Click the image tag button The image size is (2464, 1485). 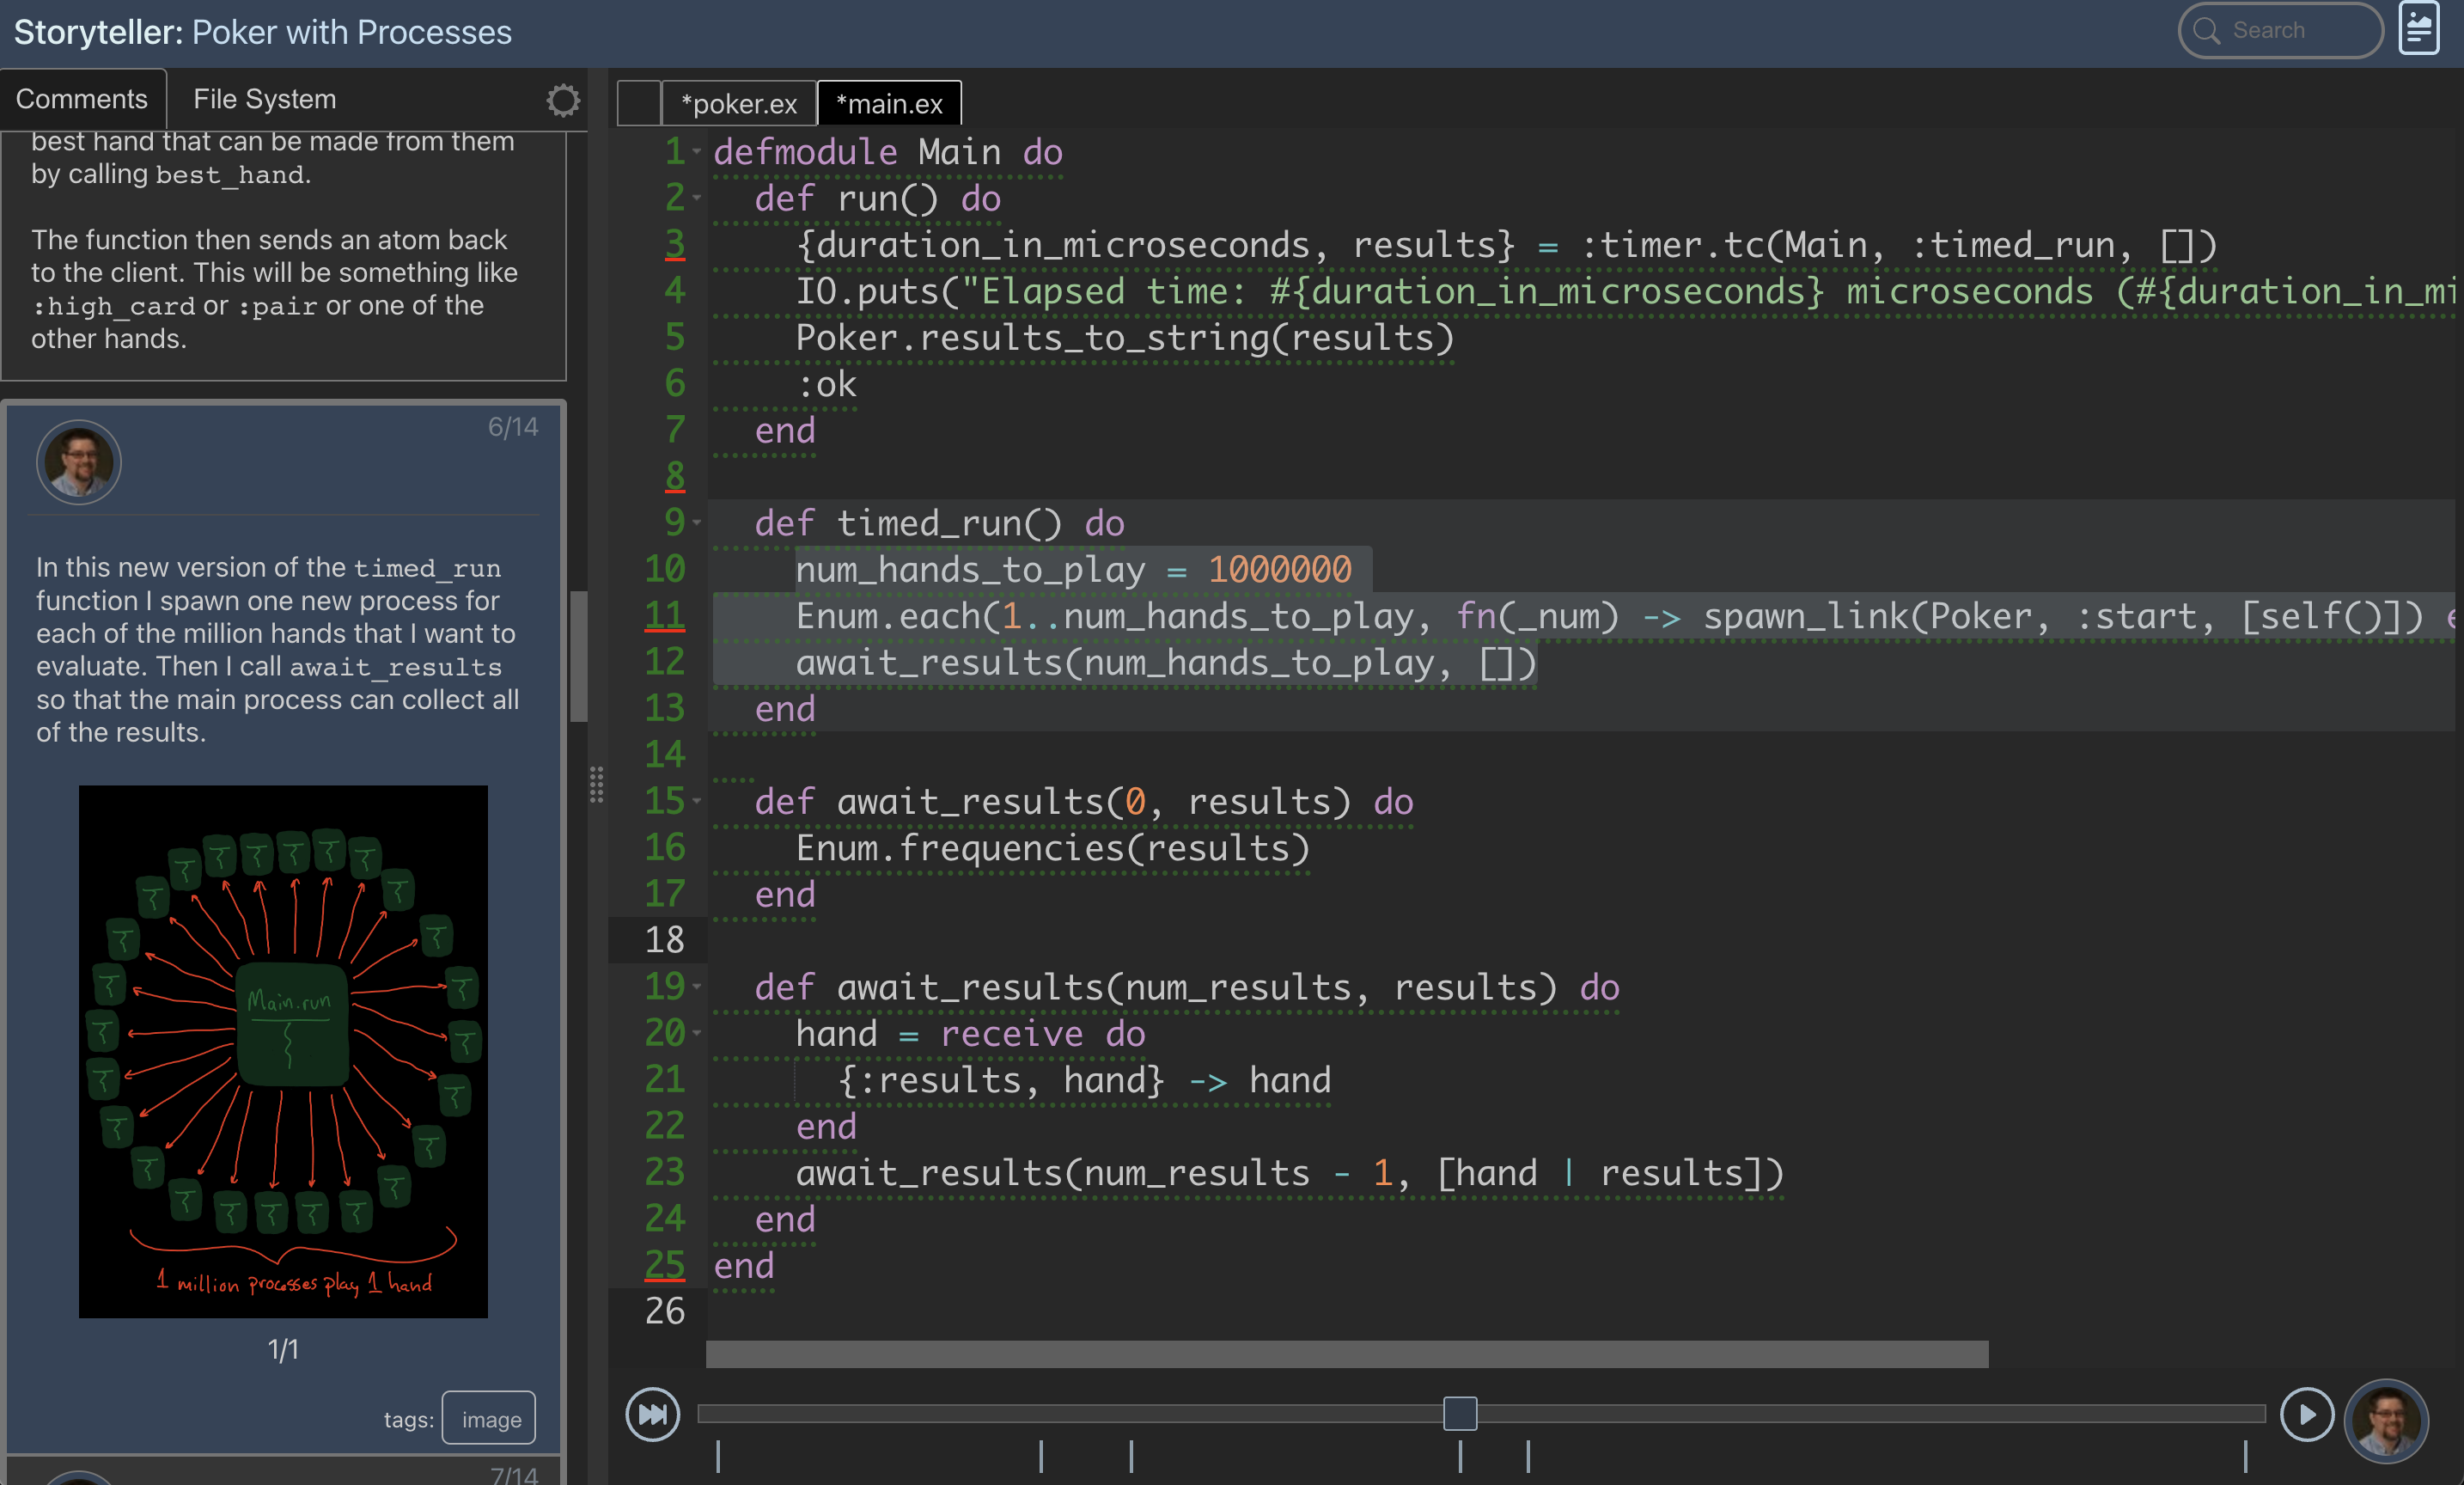point(489,1419)
